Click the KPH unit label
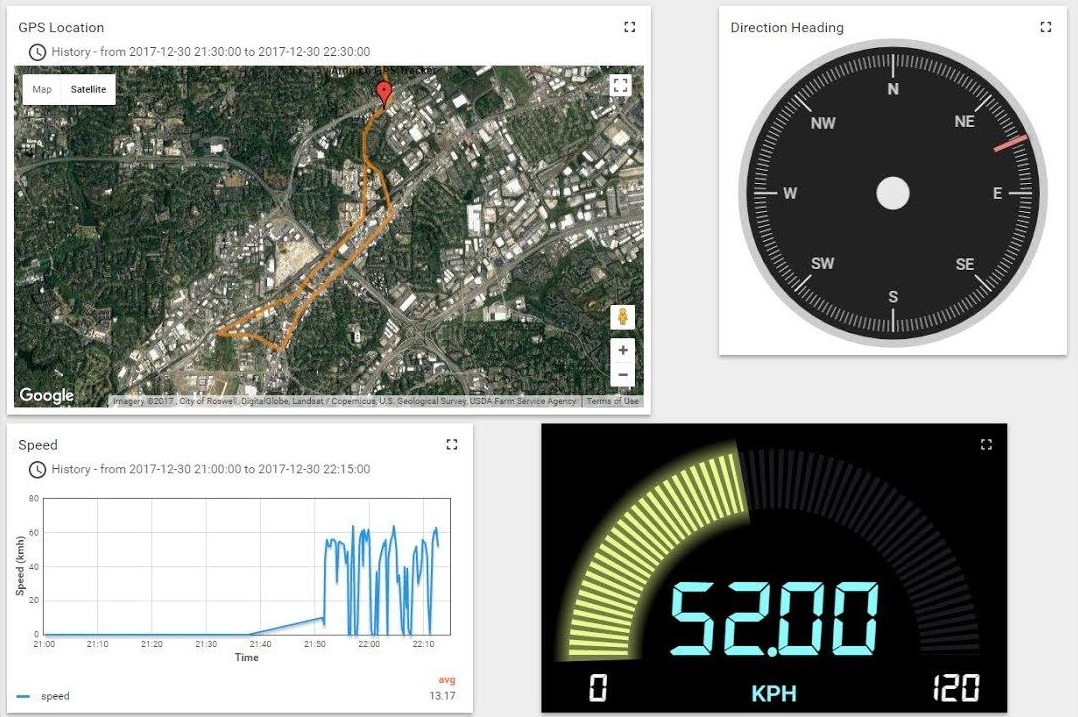The width and height of the screenshot is (1078, 717). click(774, 693)
